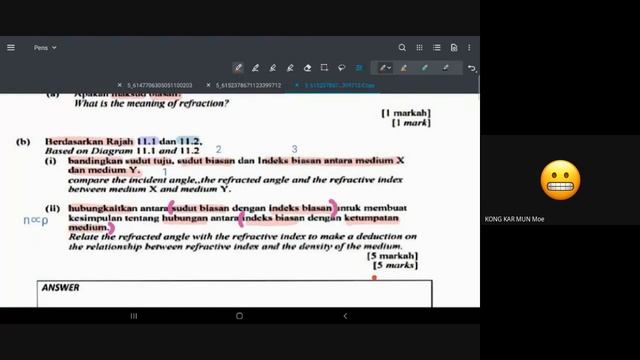Tap the Android back button

tap(345, 316)
